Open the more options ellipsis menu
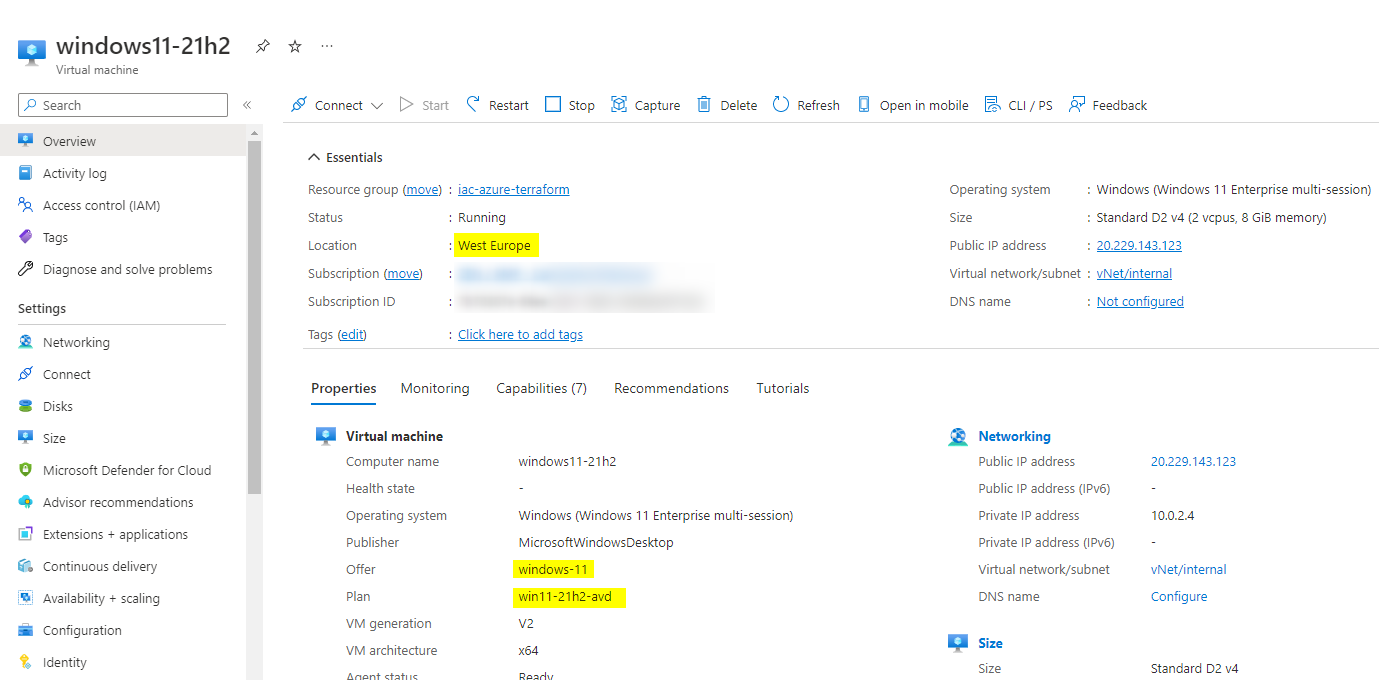1379x680 pixels. [x=327, y=46]
